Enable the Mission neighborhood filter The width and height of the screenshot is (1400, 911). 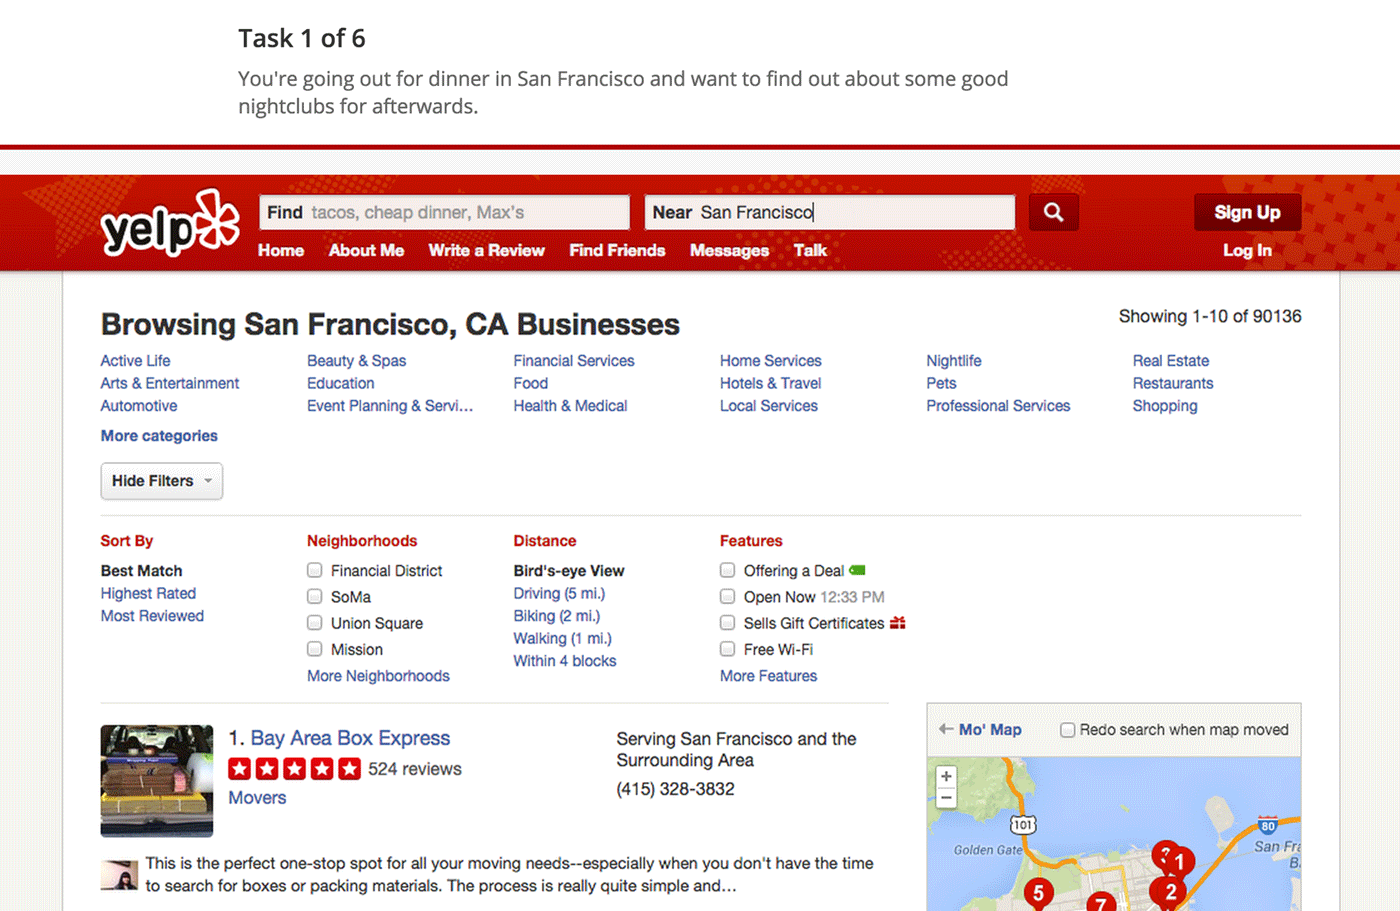click(314, 649)
